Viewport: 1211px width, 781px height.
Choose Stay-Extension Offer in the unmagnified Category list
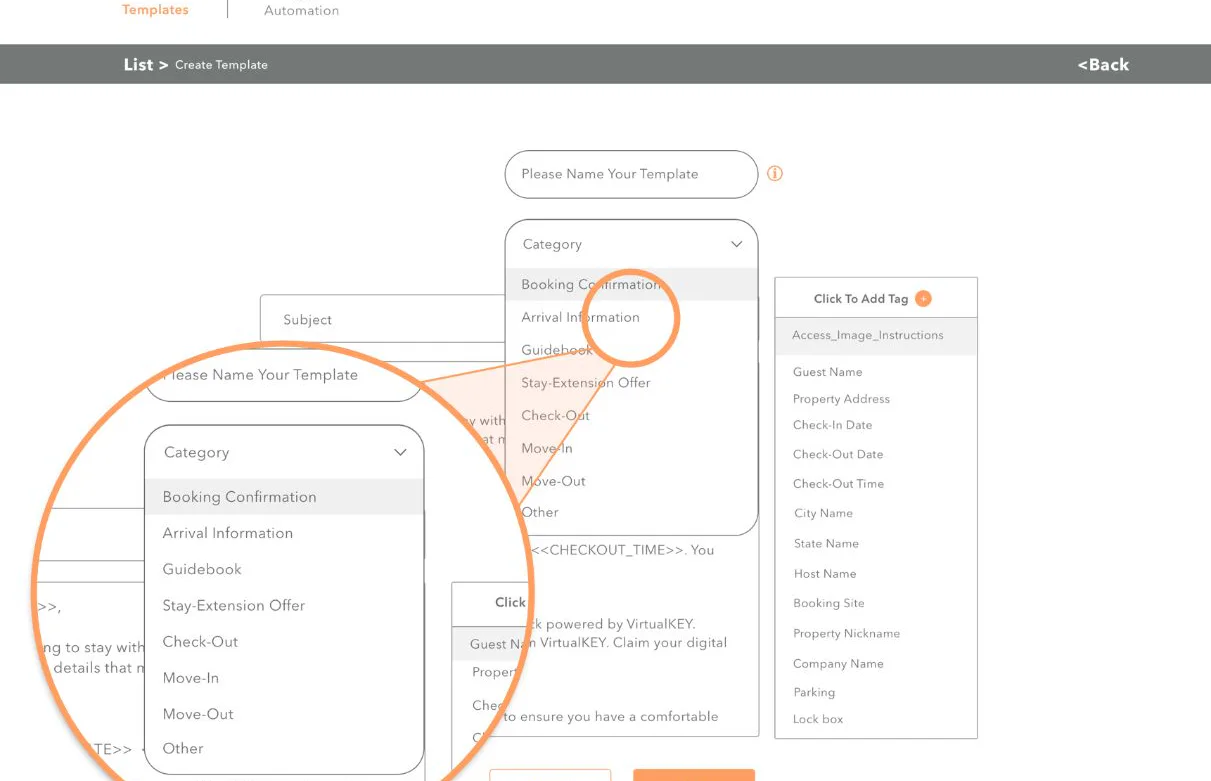click(586, 383)
